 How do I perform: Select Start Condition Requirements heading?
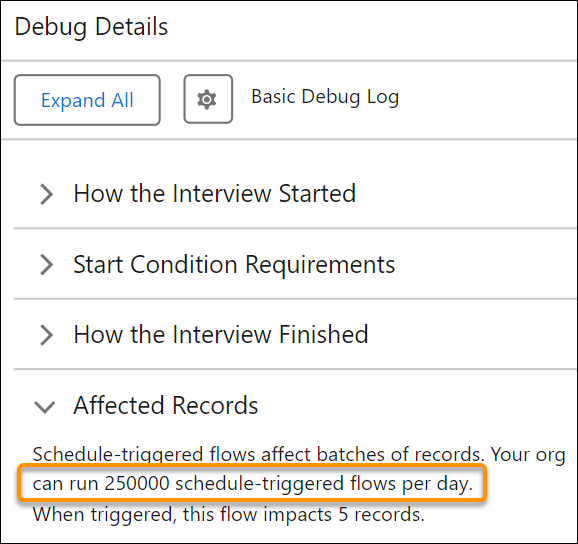234,265
